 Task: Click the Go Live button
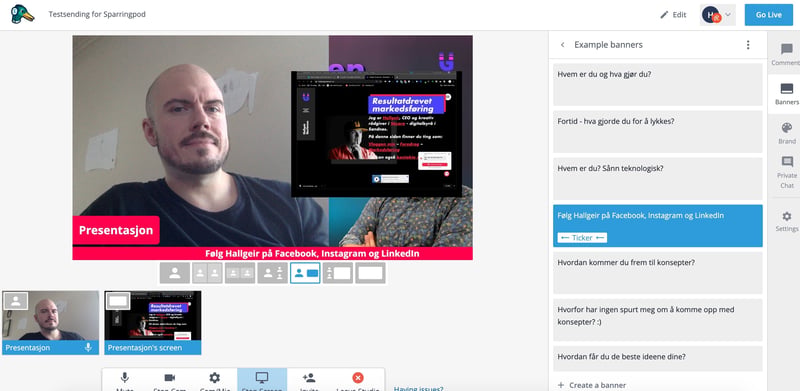coord(768,15)
